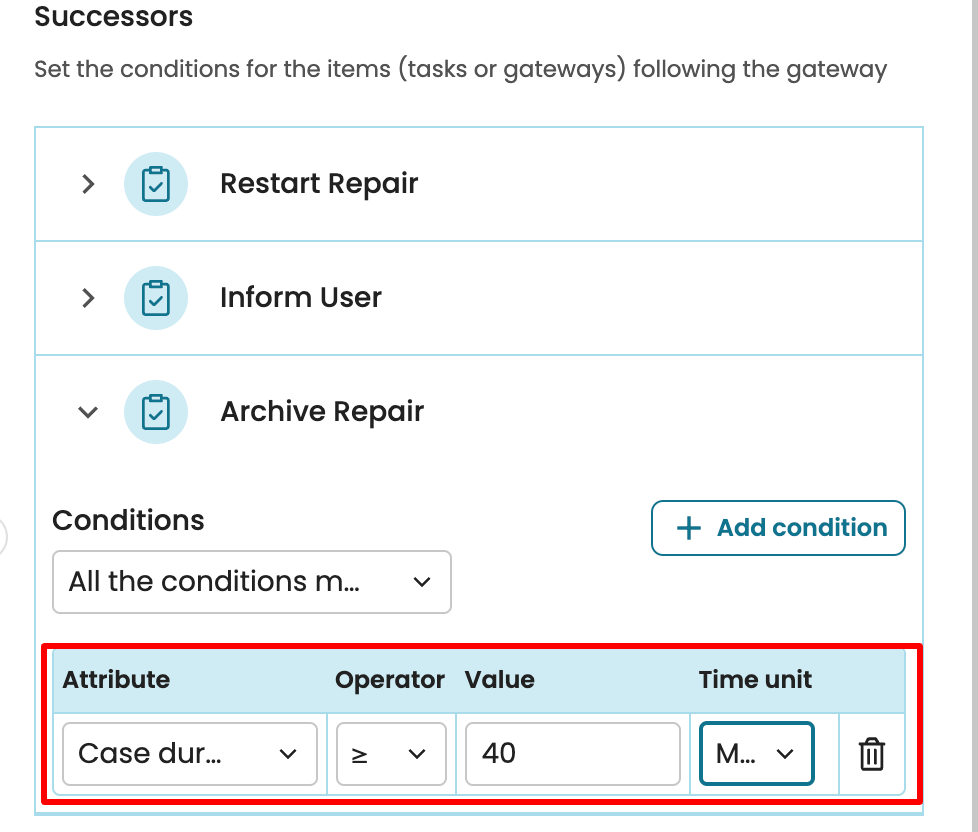The image size is (978, 832).
Task: Click the Archive Repair task clipboard icon
Action: (x=156, y=412)
